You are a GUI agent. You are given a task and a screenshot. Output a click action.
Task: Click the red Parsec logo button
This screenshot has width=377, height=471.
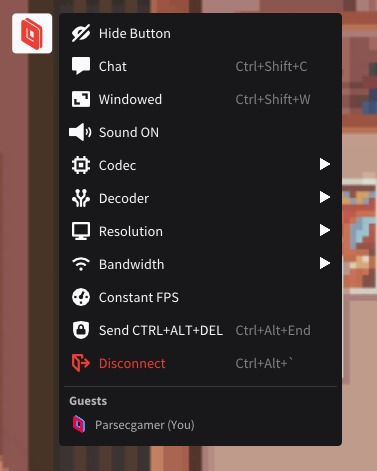pyautogui.click(x=32, y=33)
